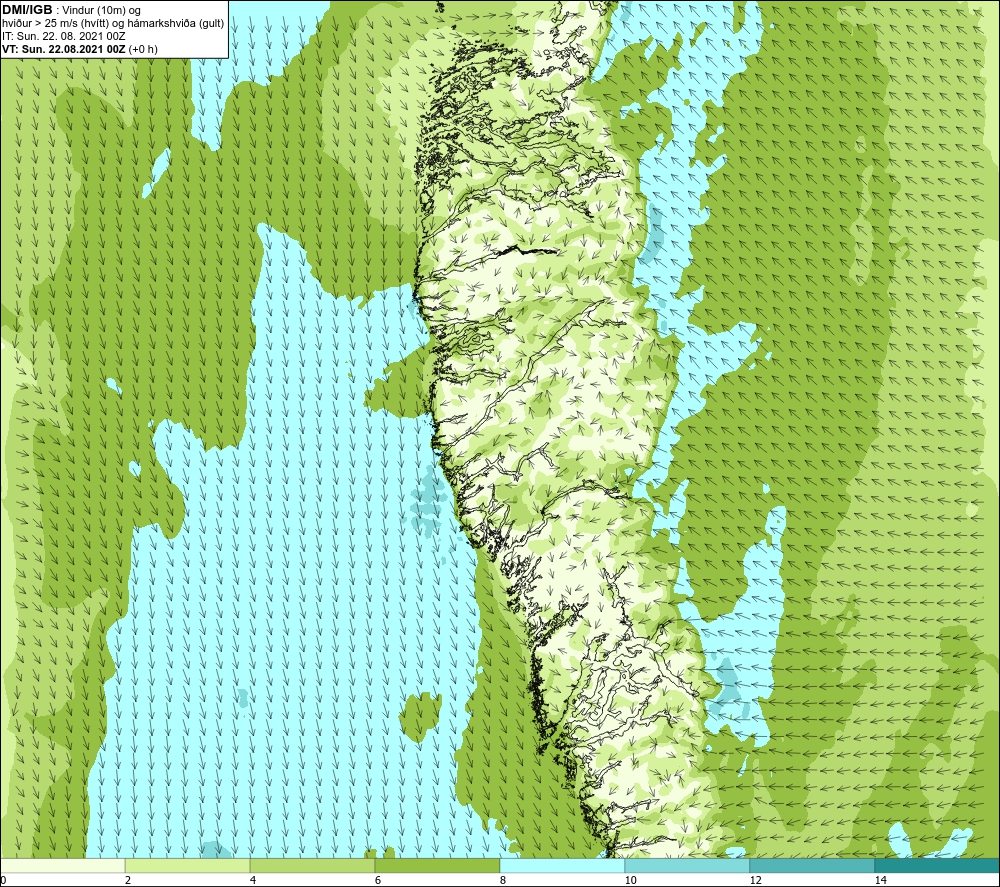This screenshot has height=887, width=1000.
Task: Click the legend label '12'
Action: point(756,880)
